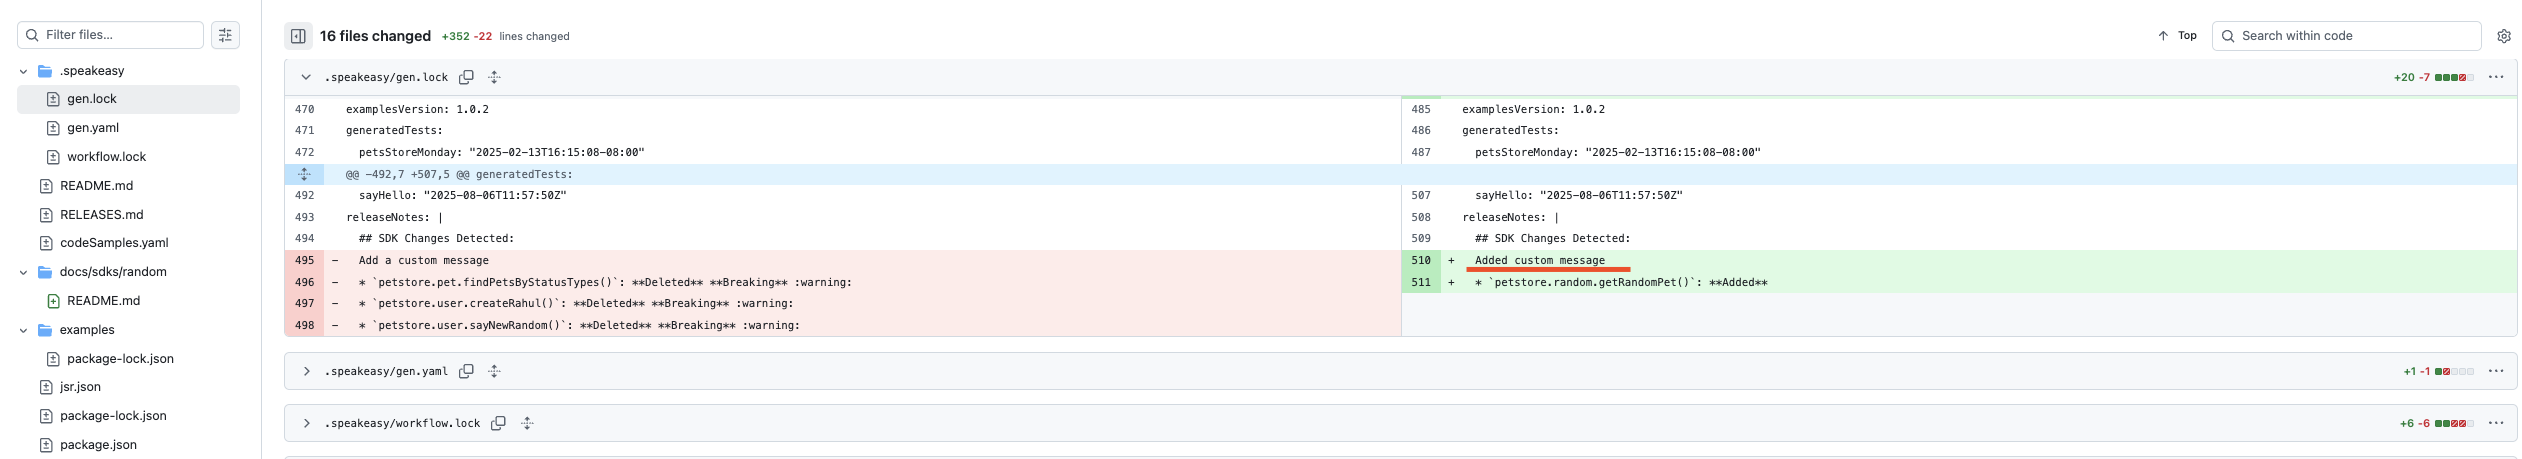
Task: Copy the .speakeasy/gen.lock file path
Action: pos(466,77)
